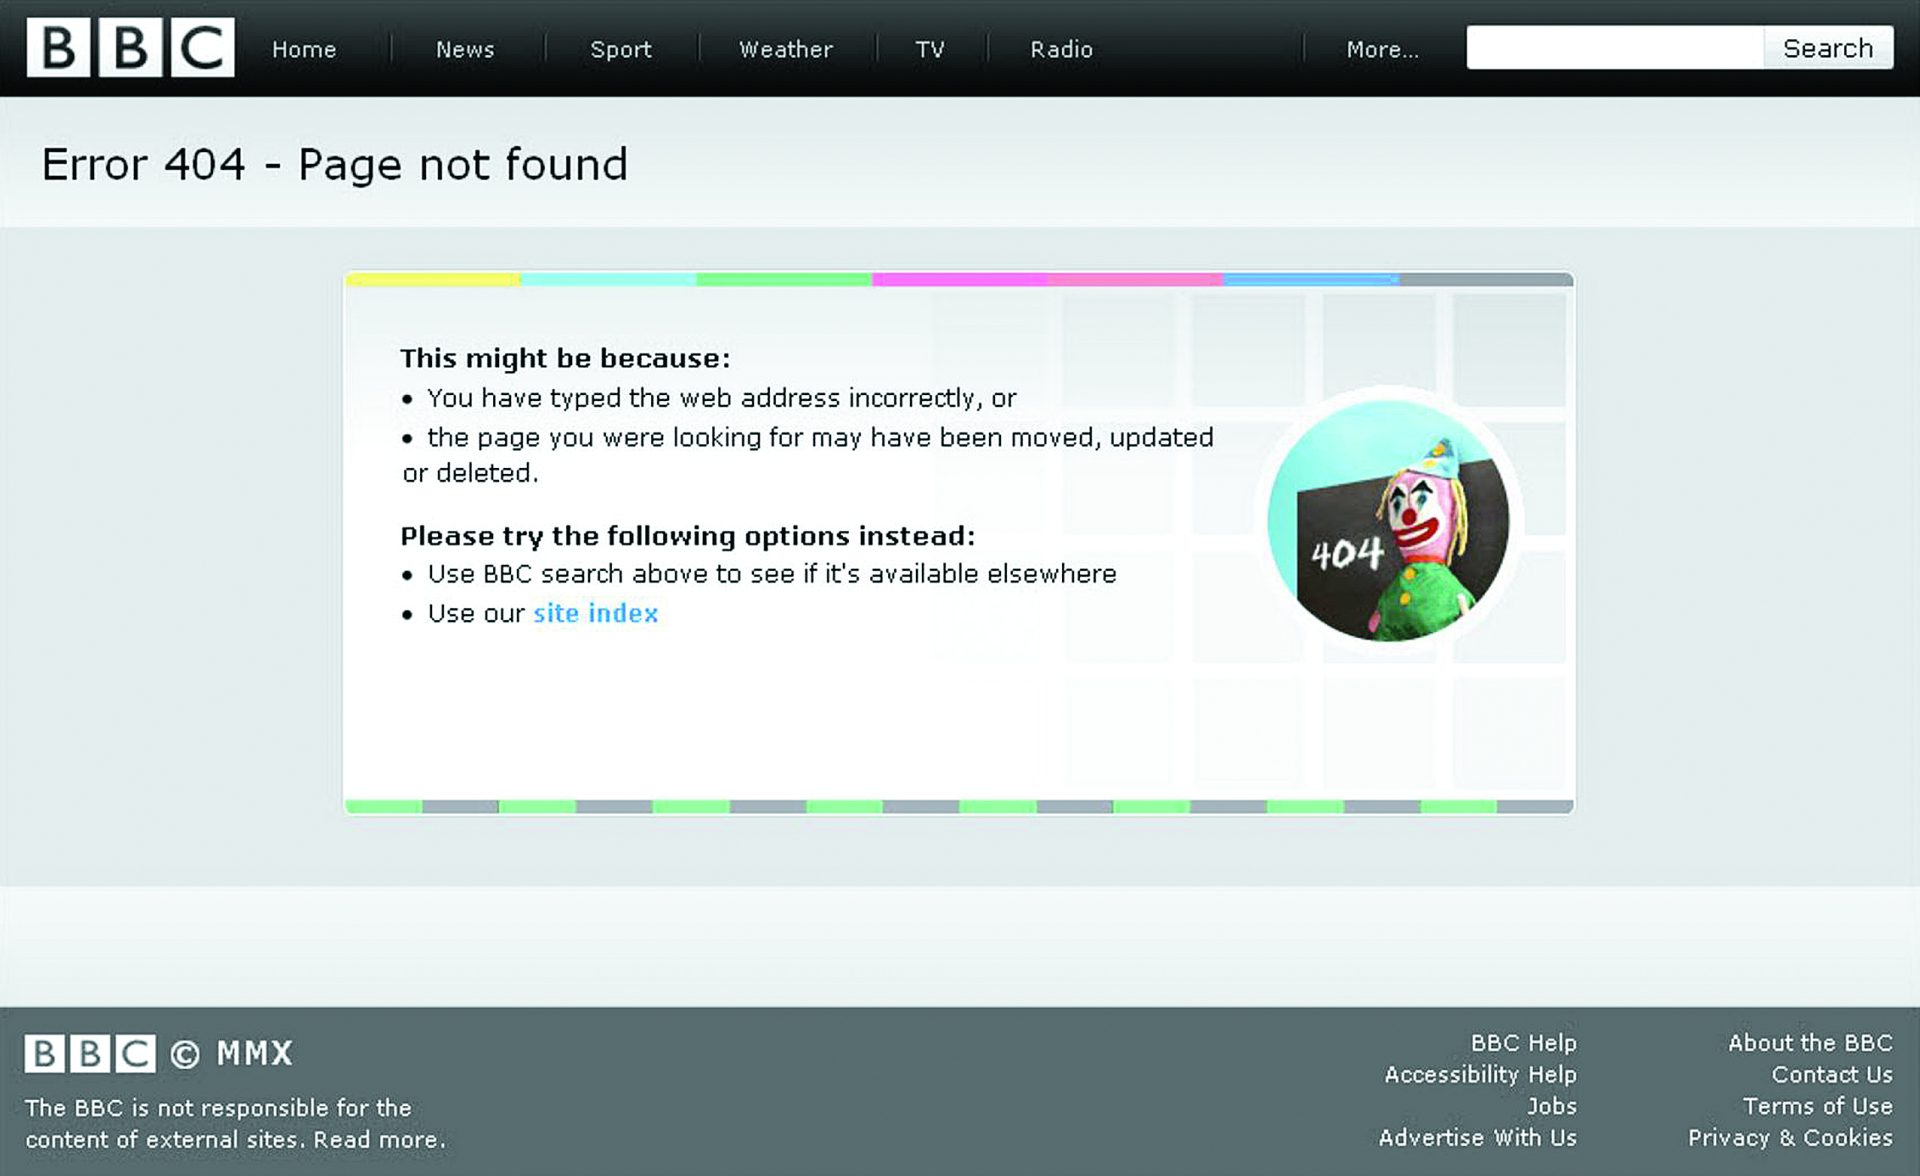Click the Search button
Screen dimensions: 1920x1176
pyautogui.click(x=1831, y=47)
